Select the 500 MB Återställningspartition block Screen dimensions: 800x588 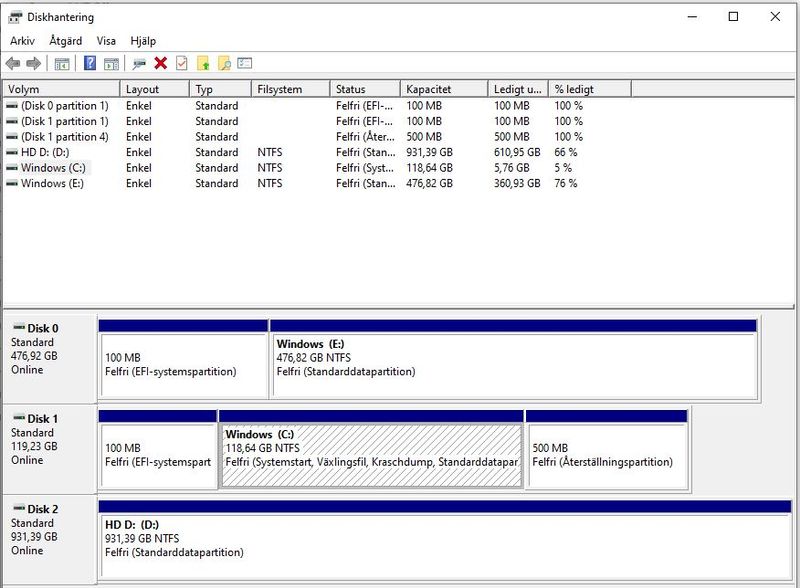click(x=607, y=449)
